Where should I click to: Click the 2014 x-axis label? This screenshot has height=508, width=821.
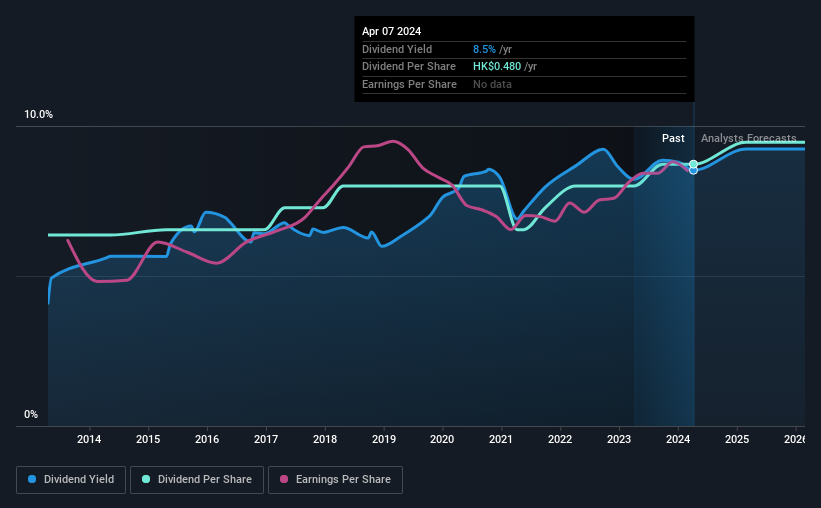coord(89,439)
